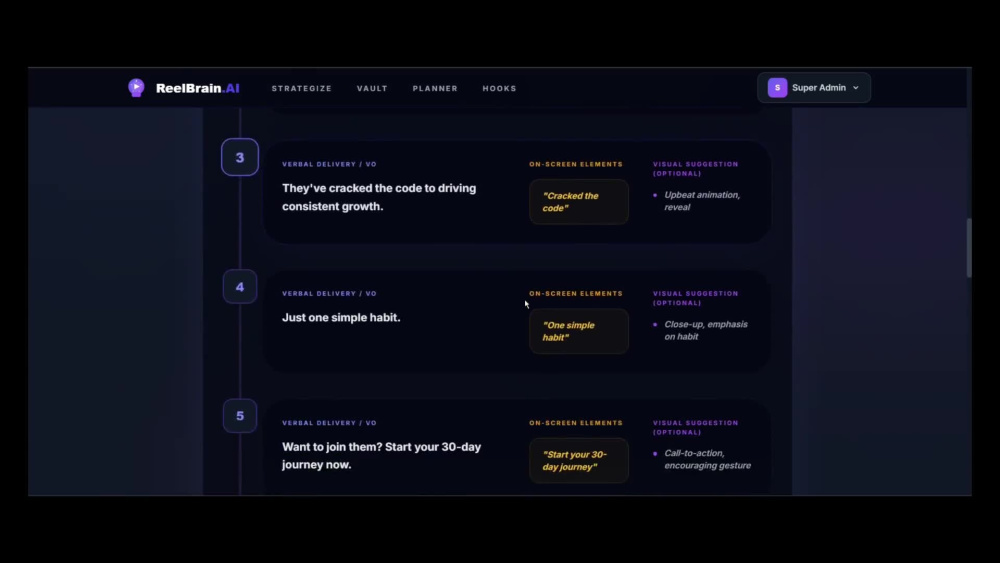Click the purple S avatar icon
Image resolution: width=1000 pixels, height=563 pixels.
coord(777,87)
